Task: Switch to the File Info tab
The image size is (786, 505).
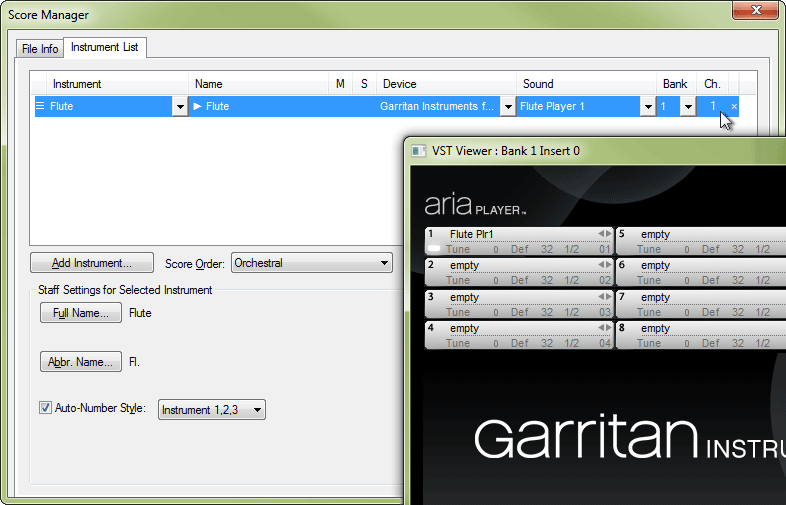Action: click(40, 49)
